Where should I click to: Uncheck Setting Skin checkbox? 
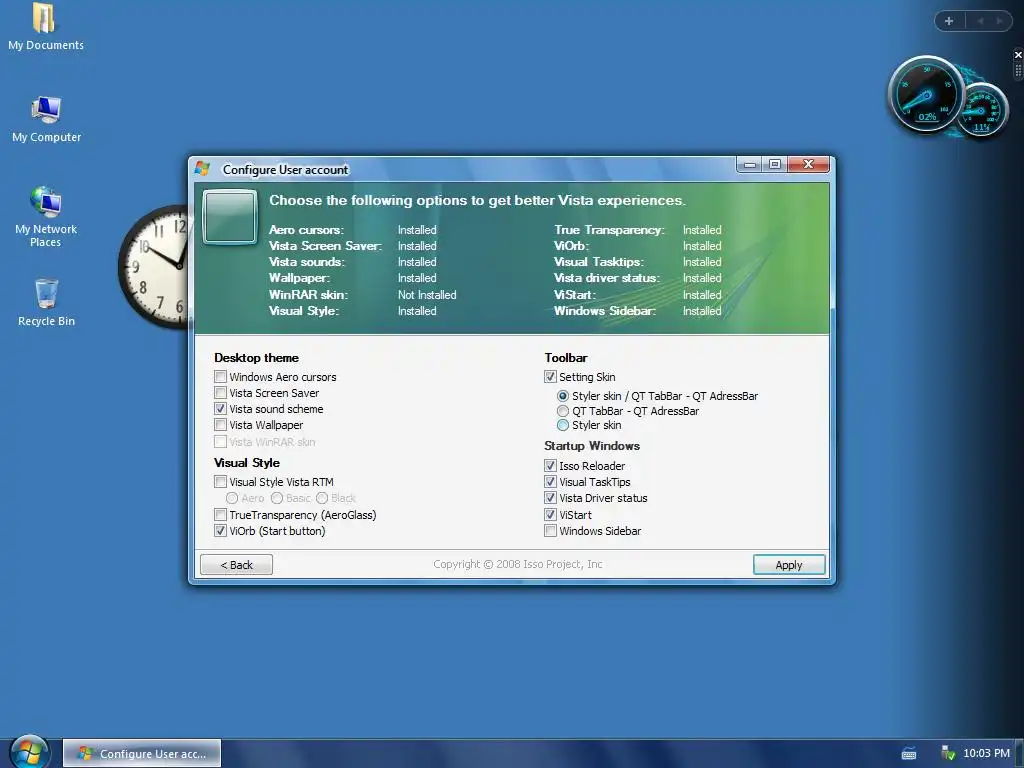pos(550,377)
